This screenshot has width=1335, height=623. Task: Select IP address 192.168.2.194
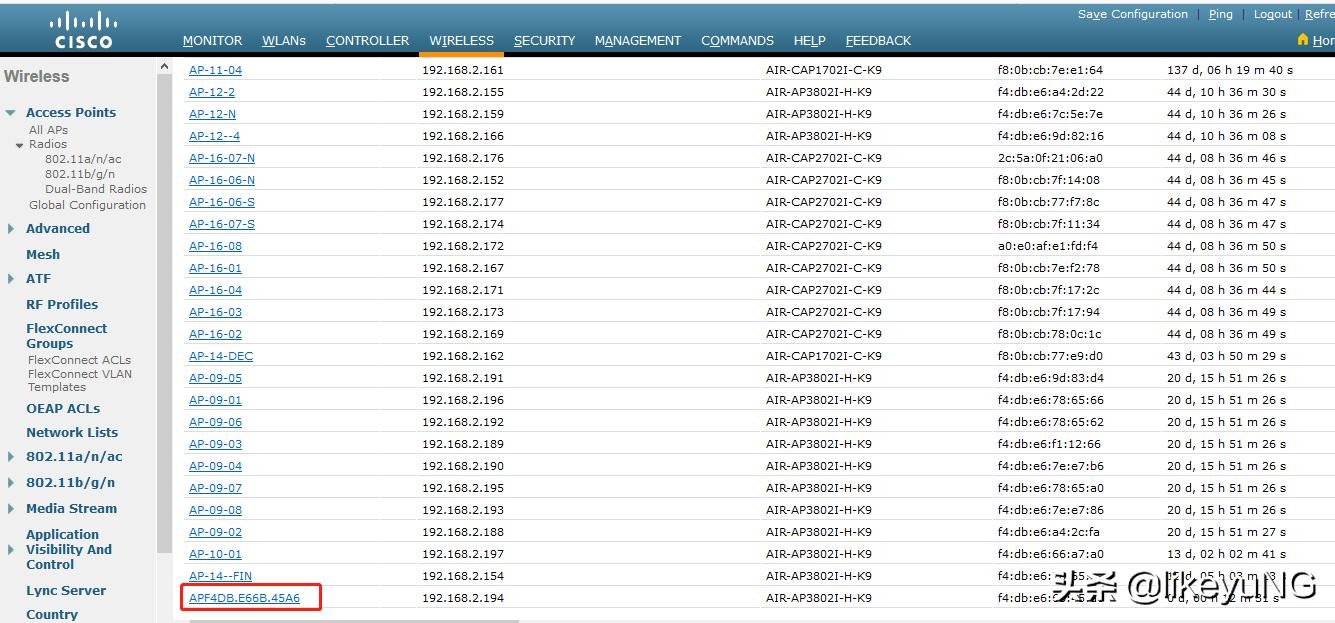tap(463, 598)
